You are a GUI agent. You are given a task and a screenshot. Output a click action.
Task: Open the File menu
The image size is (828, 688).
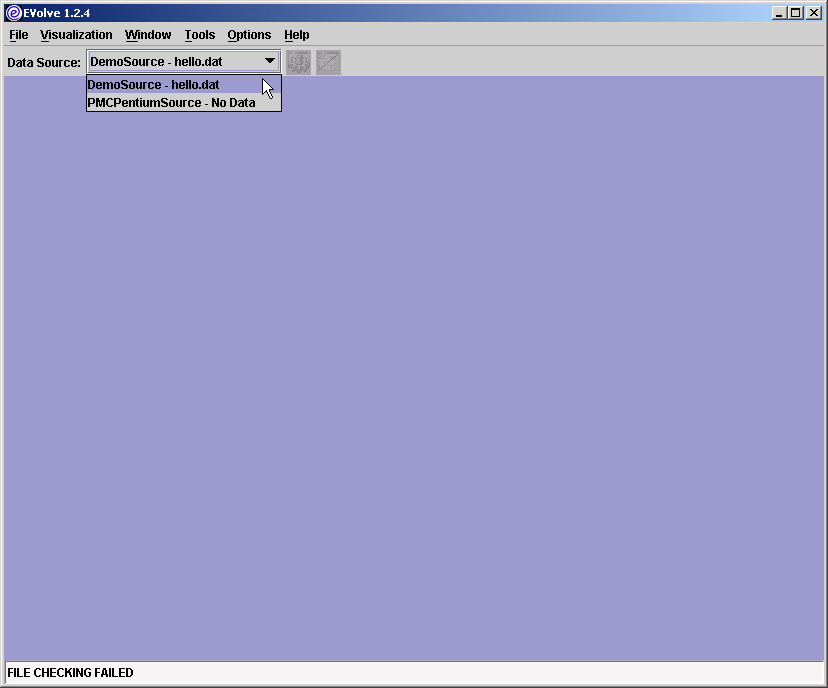point(19,35)
